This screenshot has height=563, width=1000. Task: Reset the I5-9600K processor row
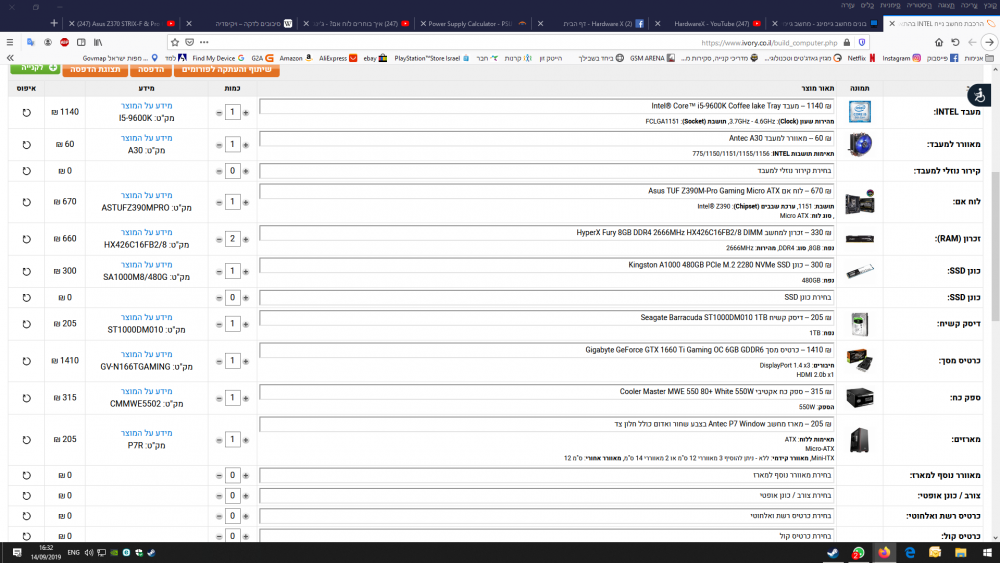[x=26, y=112]
